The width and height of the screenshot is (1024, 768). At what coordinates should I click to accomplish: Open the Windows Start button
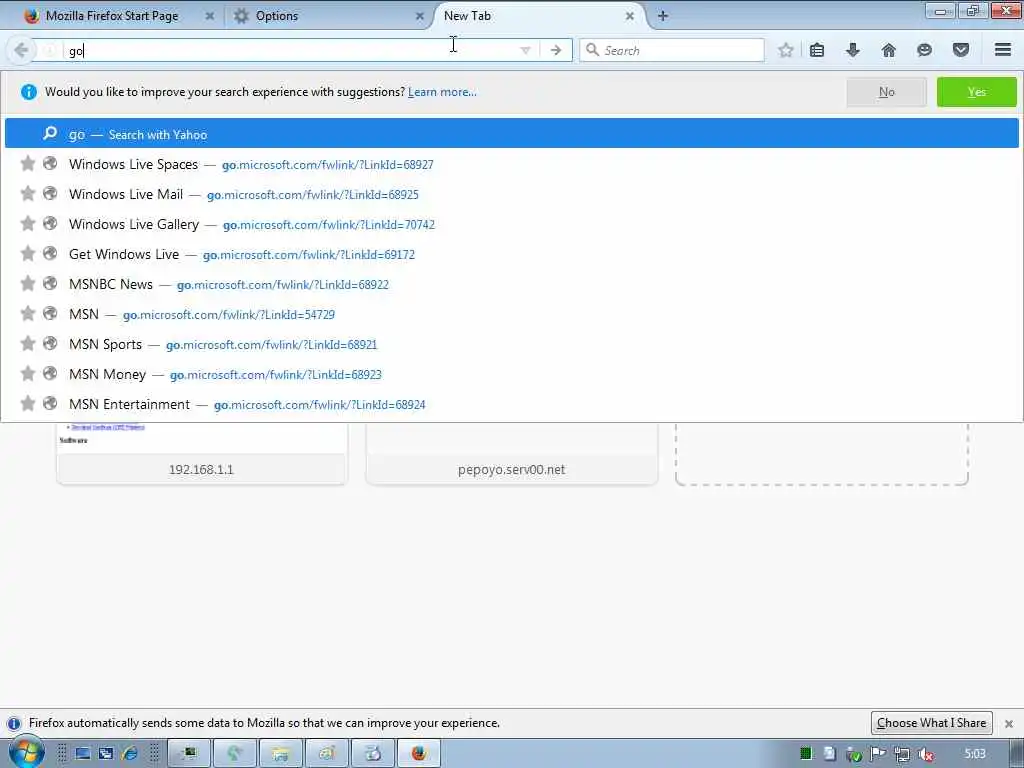click(x=26, y=752)
